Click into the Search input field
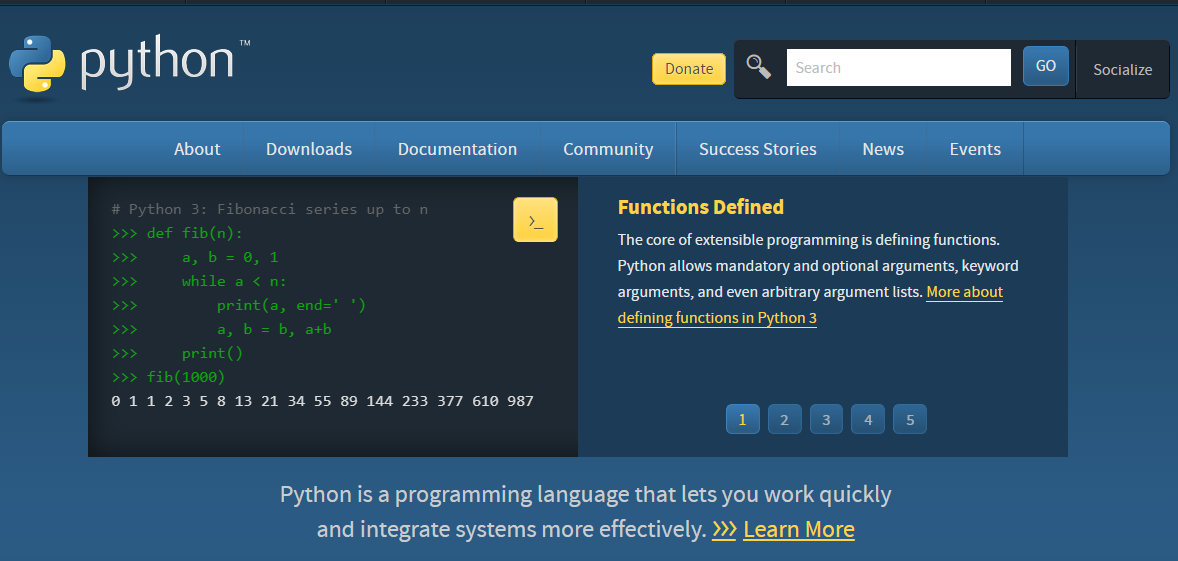 [x=899, y=68]
